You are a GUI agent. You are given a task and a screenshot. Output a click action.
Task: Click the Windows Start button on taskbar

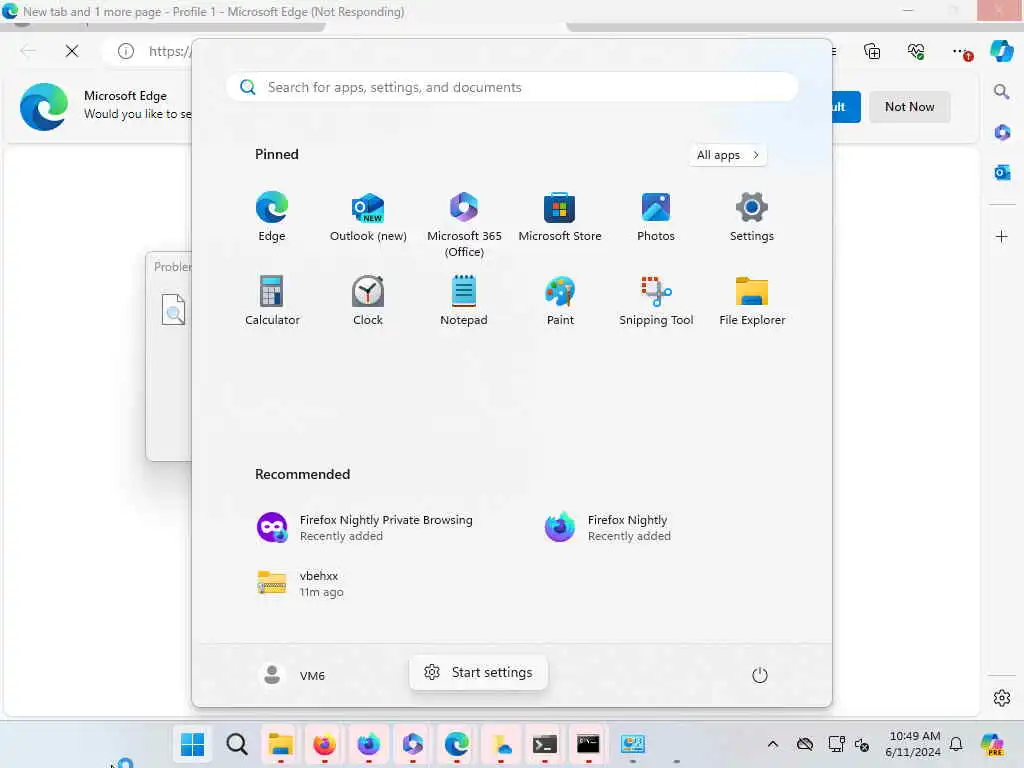coord(193,744)
